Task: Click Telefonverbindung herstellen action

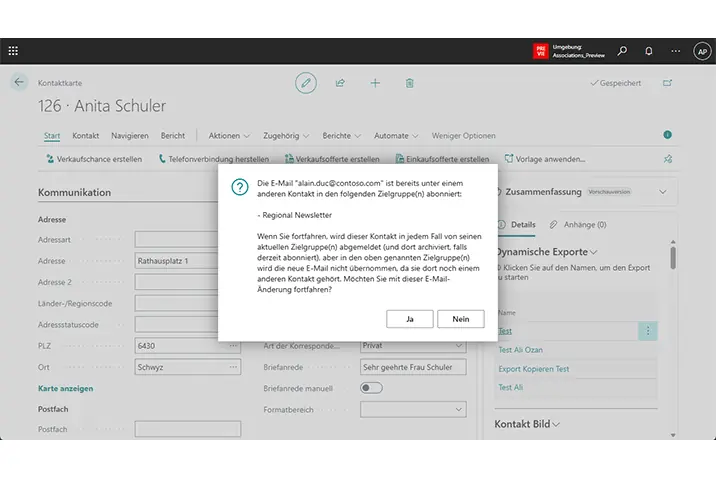Action: click(x=214, y=159)
